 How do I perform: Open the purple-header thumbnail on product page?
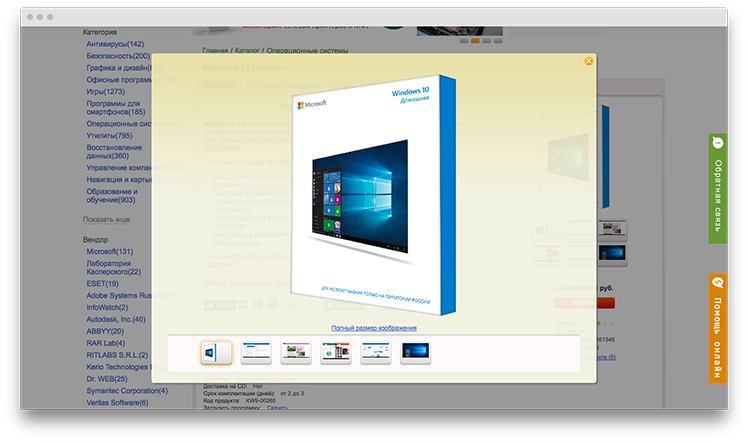coord(612,229)
